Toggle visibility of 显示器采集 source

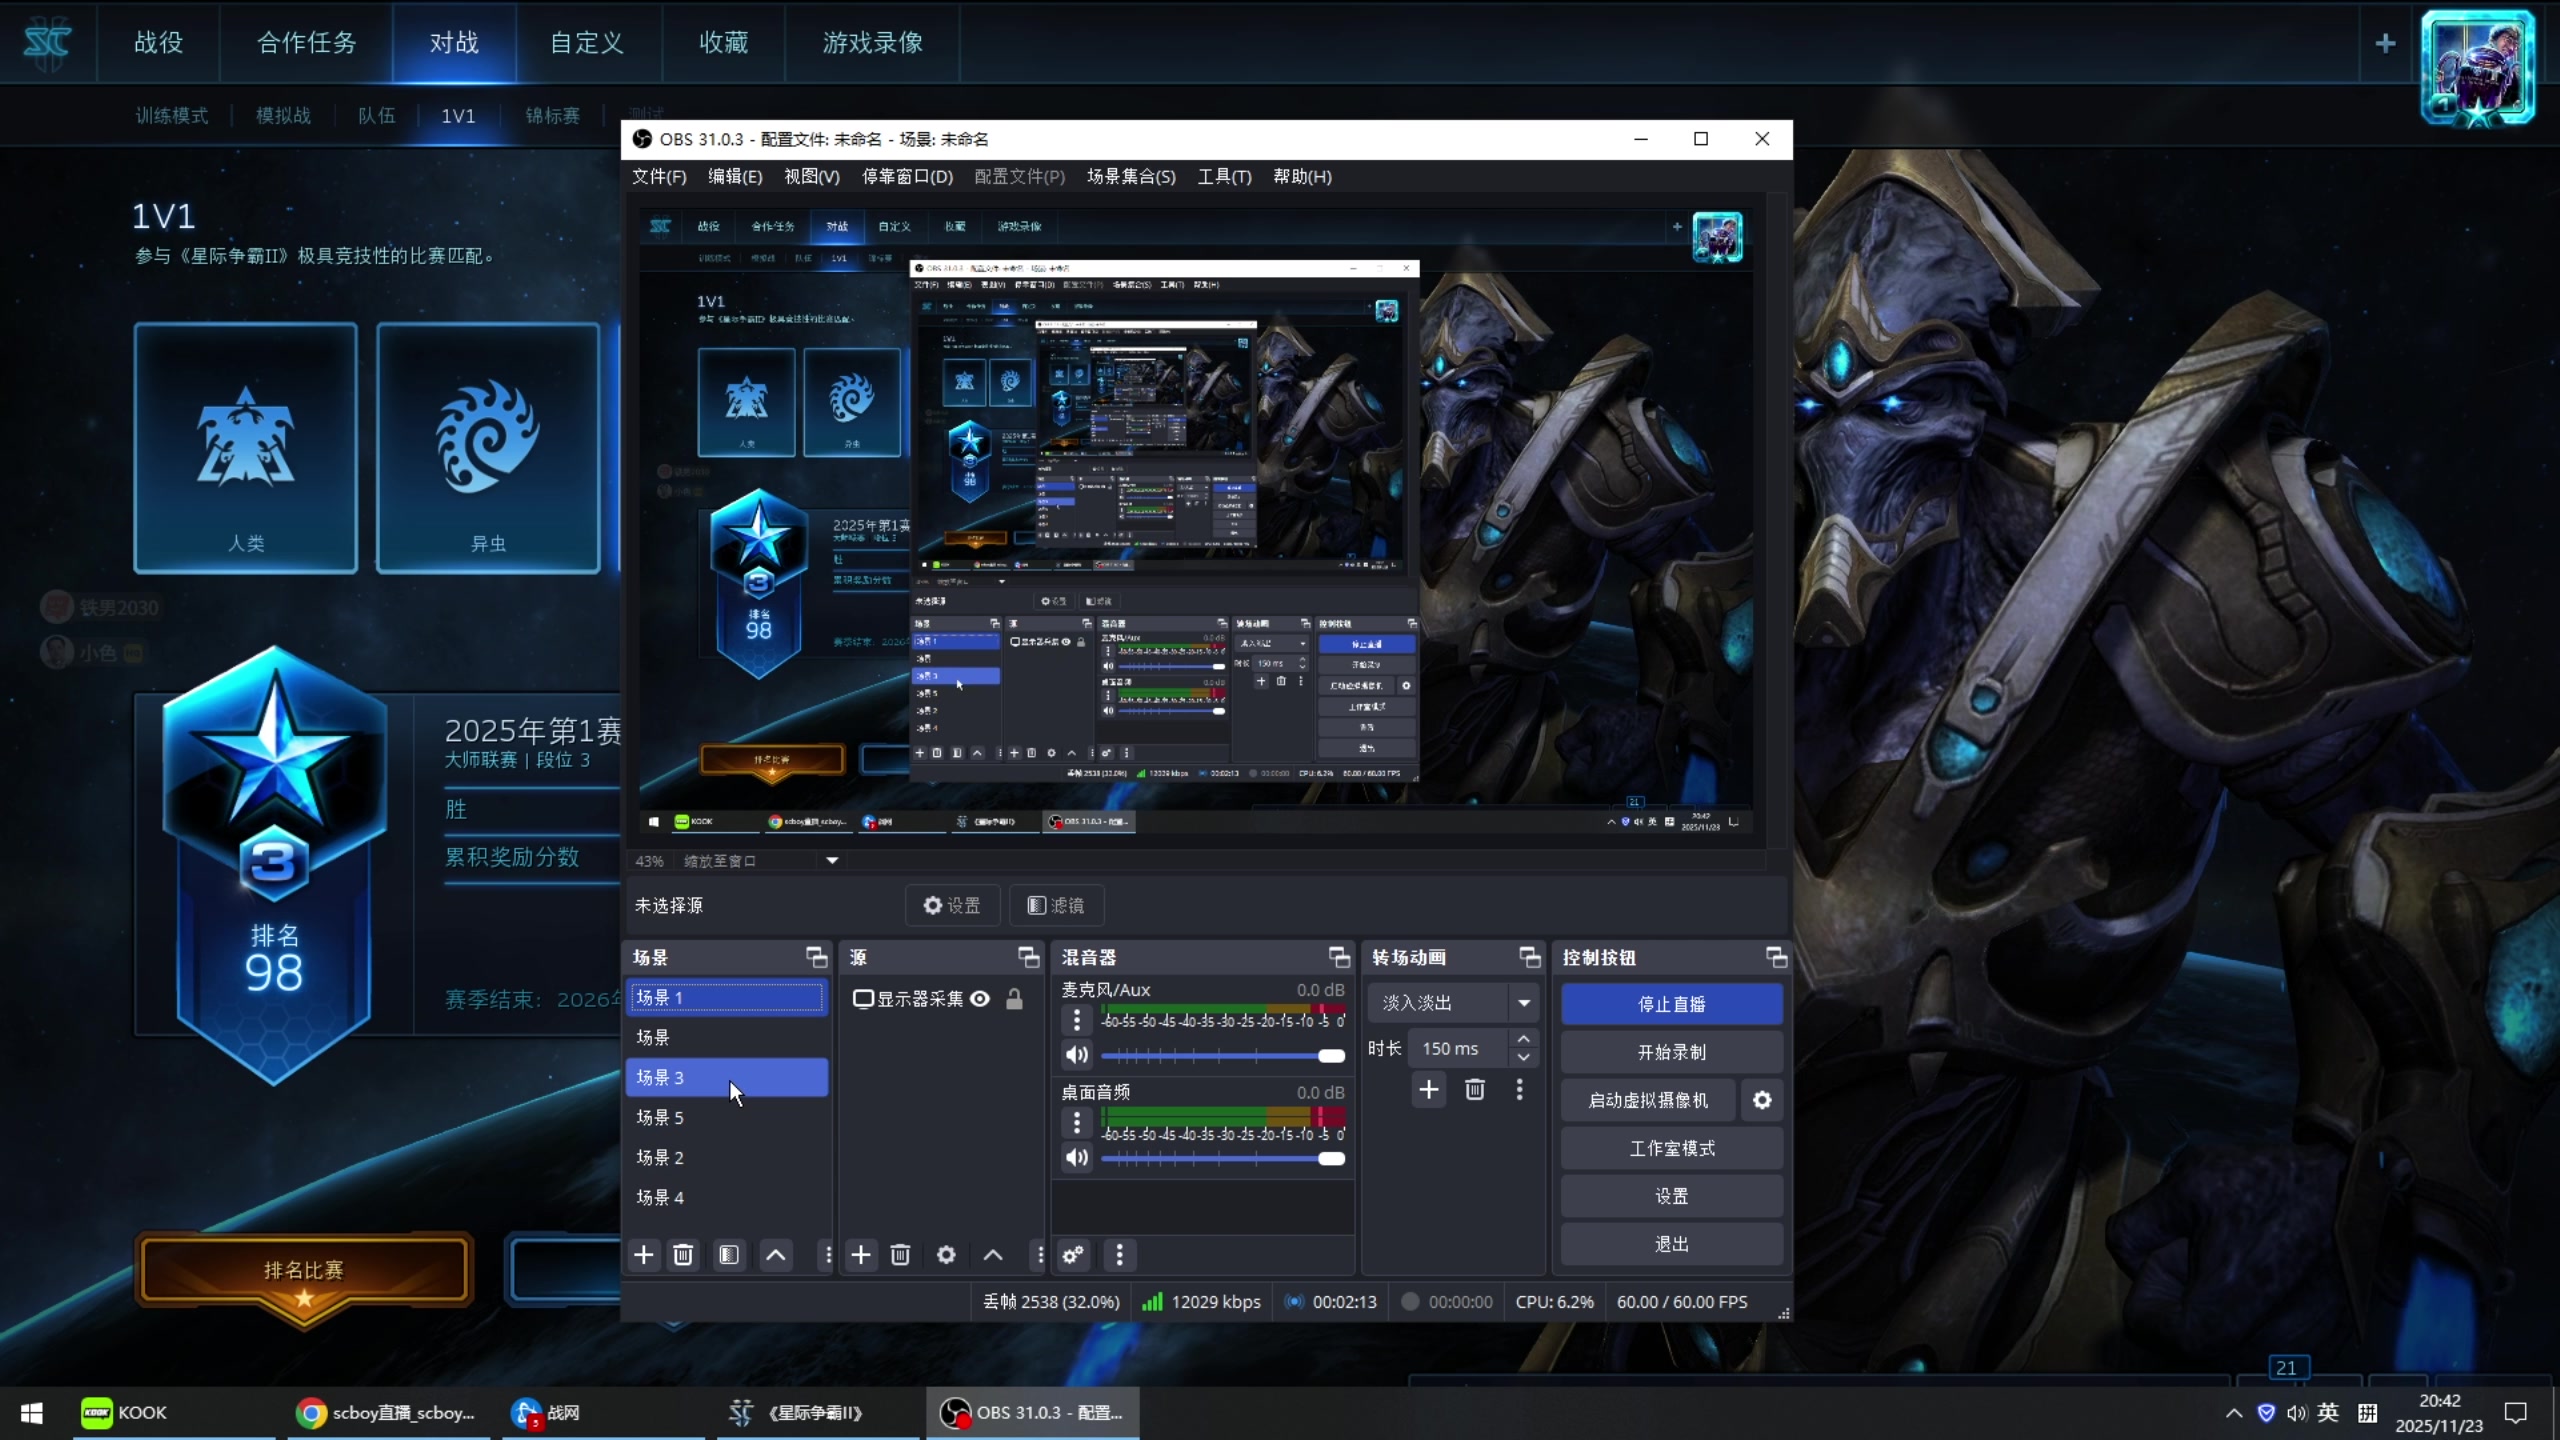click(x=980, y=998)
